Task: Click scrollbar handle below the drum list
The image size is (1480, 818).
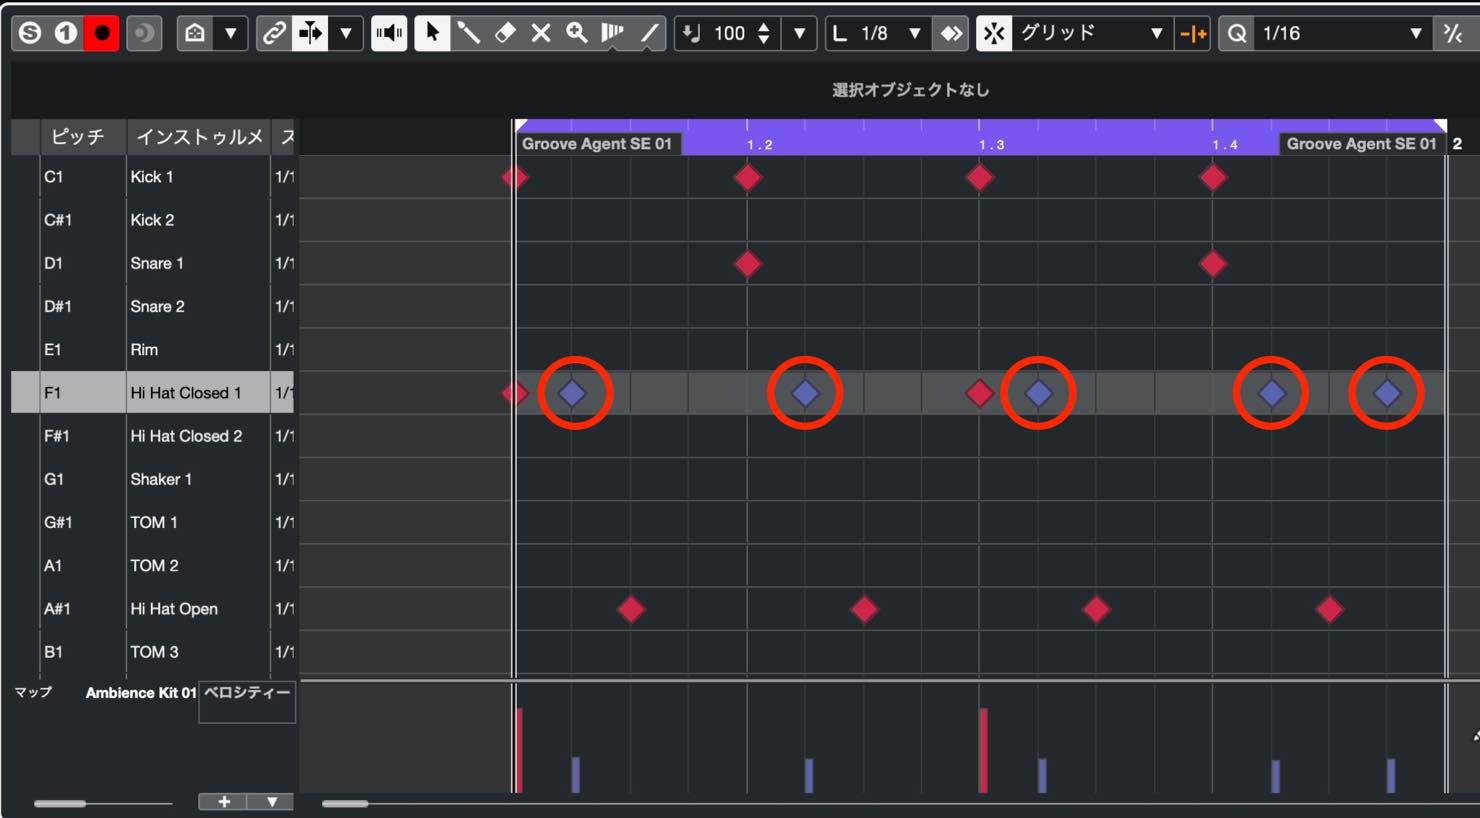Action: [60, 803]
